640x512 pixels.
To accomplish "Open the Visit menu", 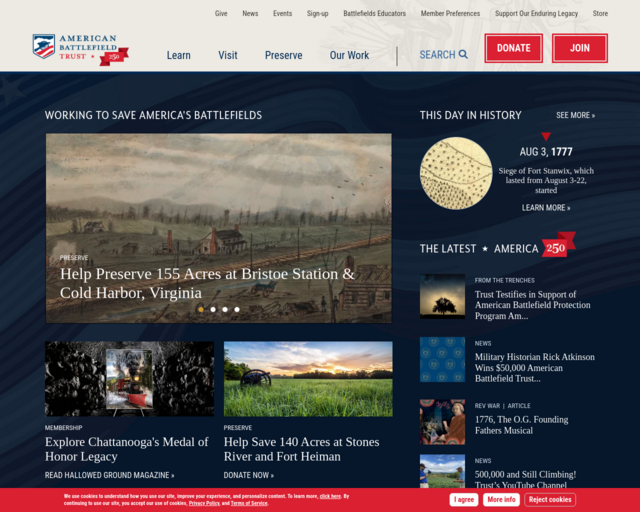I will coord(228,55).
